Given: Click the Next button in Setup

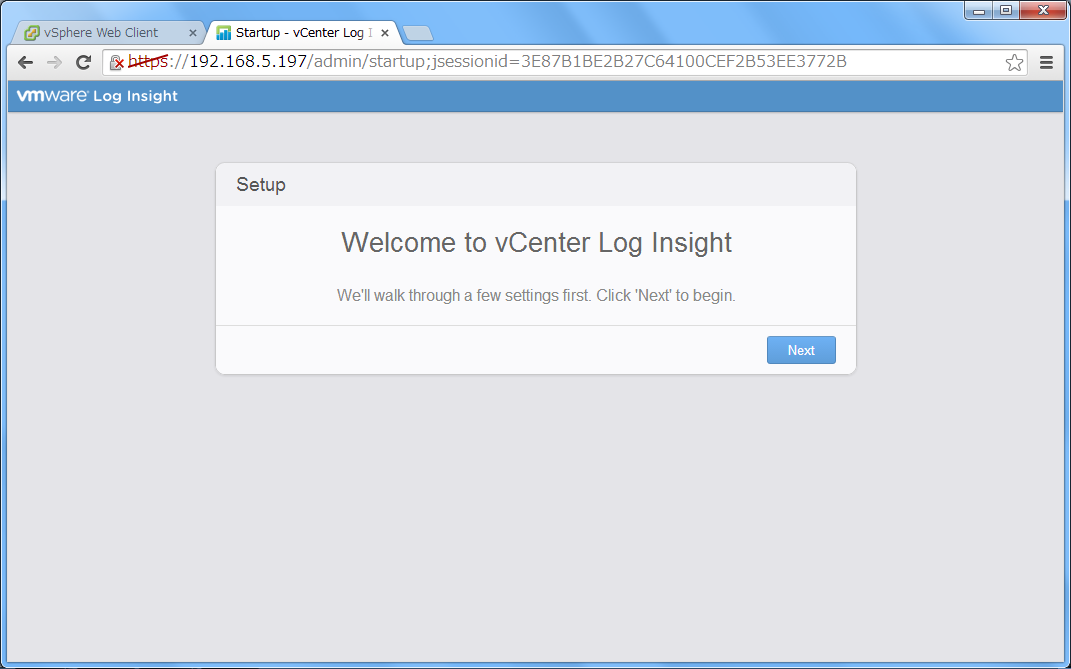Looking at the screenshot, I should click(x=800, y=350).
